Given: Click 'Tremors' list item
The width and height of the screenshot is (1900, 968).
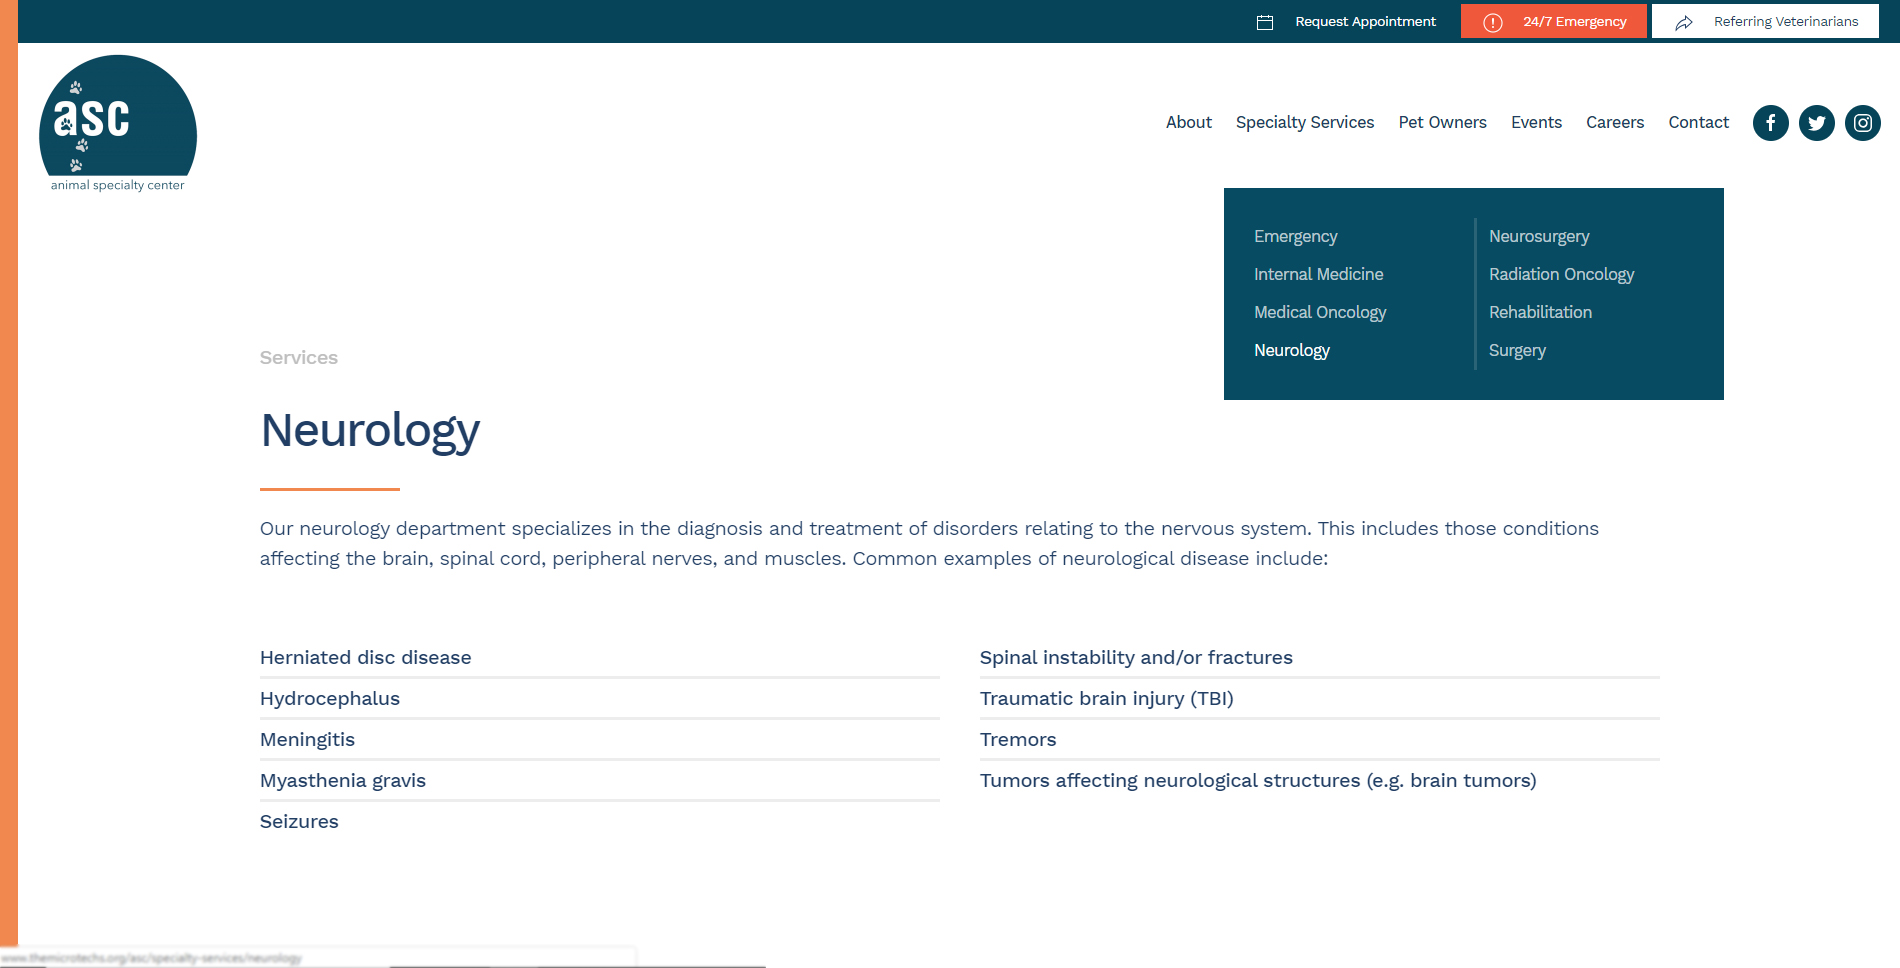Looking at the screenshot, I should tap(1017, 739).
